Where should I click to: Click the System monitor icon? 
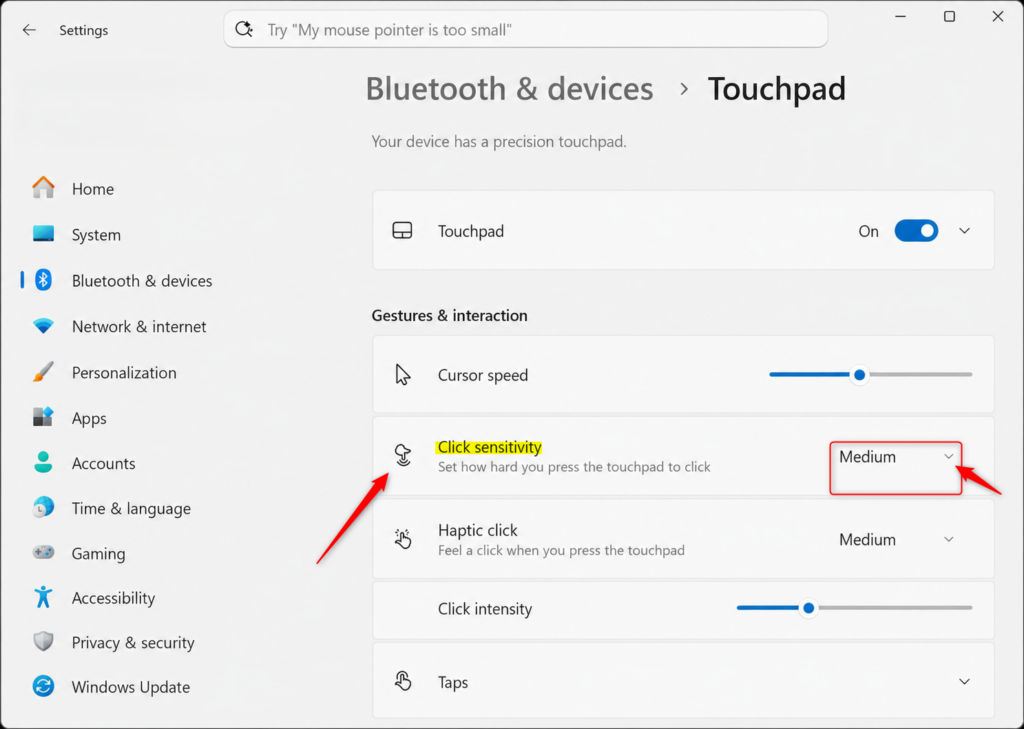(43, 234)
